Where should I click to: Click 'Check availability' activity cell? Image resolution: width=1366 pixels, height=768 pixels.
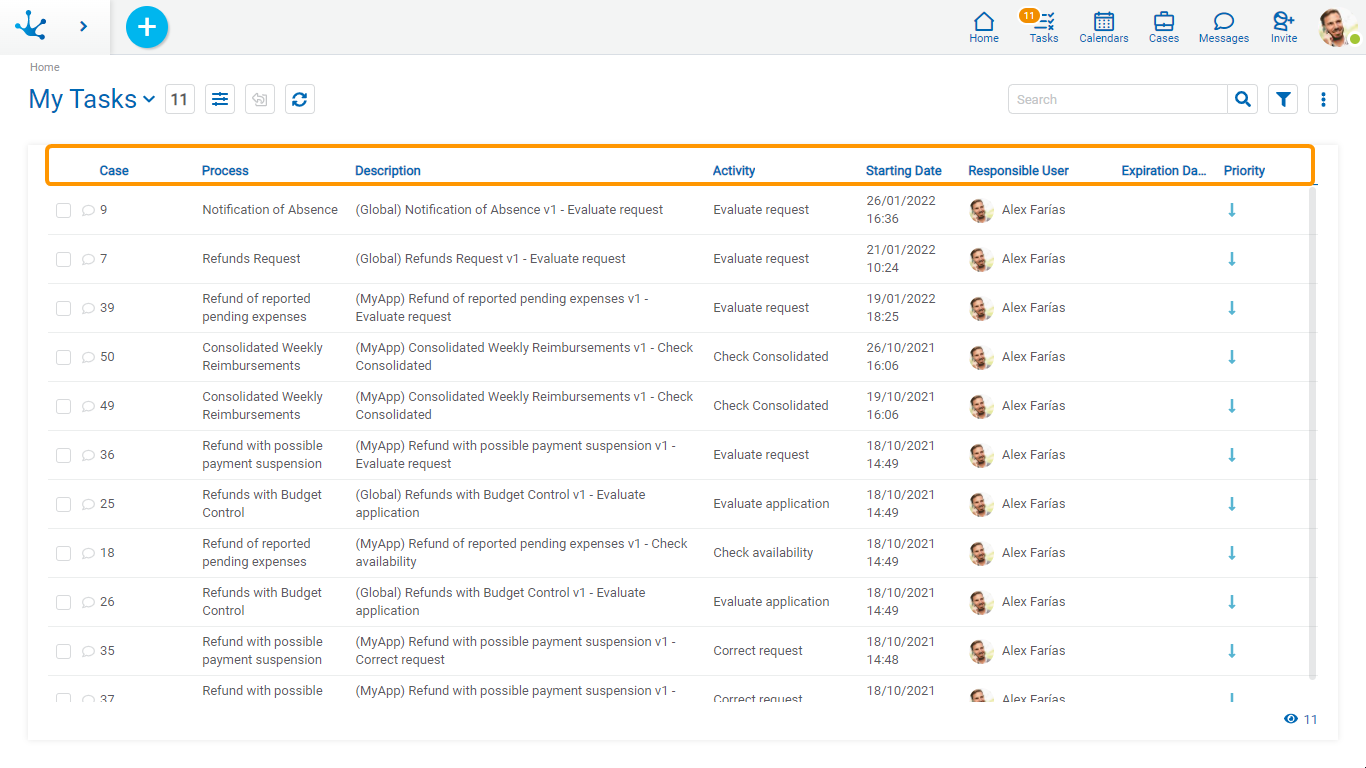click(x=763, y=553)
